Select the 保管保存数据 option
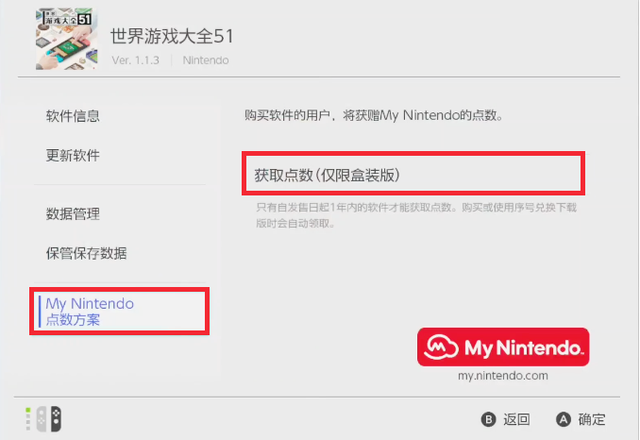The image size is (640, 440). coord(86,253)
